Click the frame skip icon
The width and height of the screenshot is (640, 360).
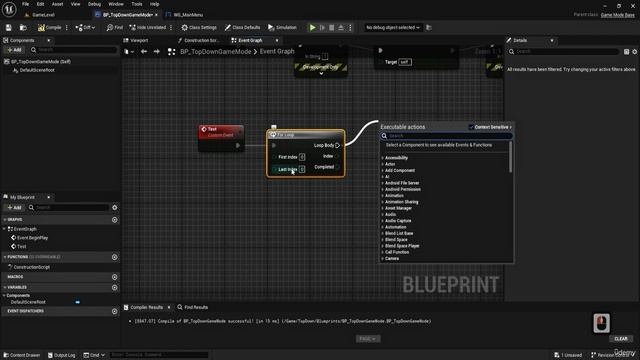[x=322, y=27]
